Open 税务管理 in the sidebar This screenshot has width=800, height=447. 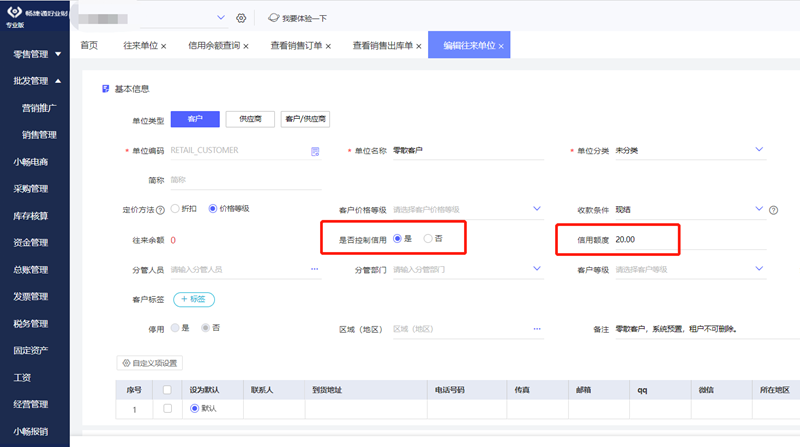pos(31,324)
